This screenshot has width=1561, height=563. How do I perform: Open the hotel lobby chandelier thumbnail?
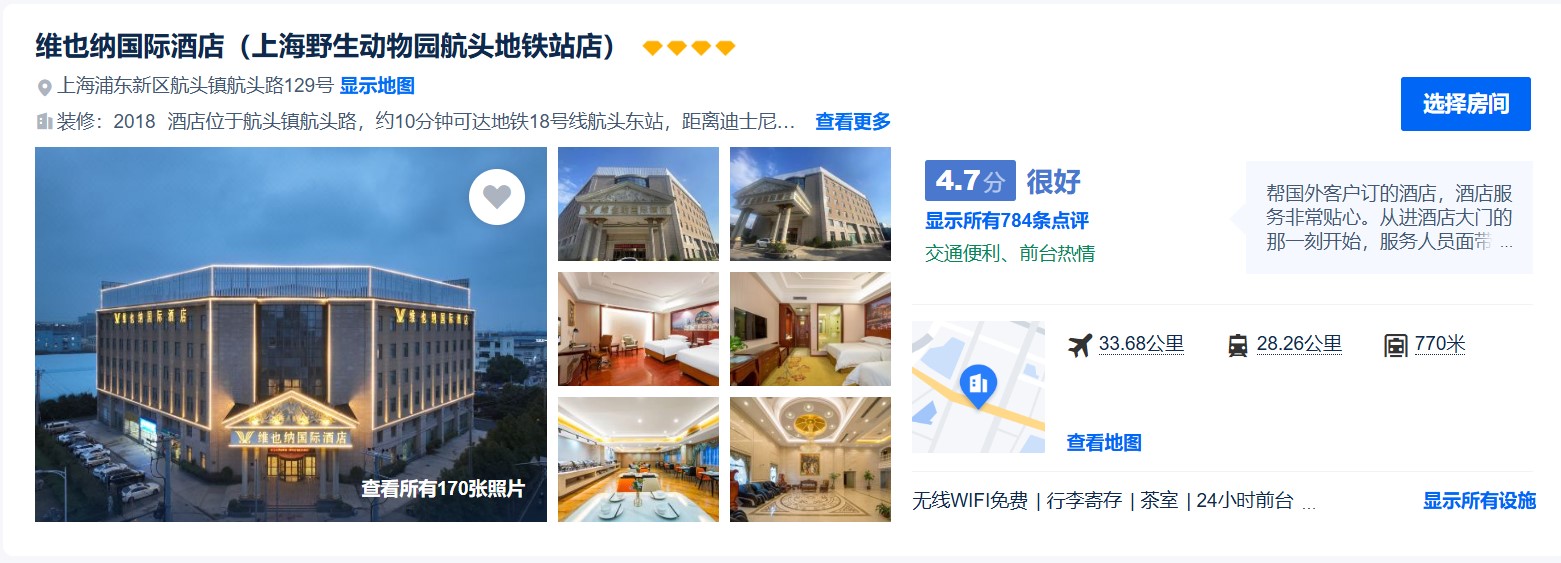(x=810, y=459)
